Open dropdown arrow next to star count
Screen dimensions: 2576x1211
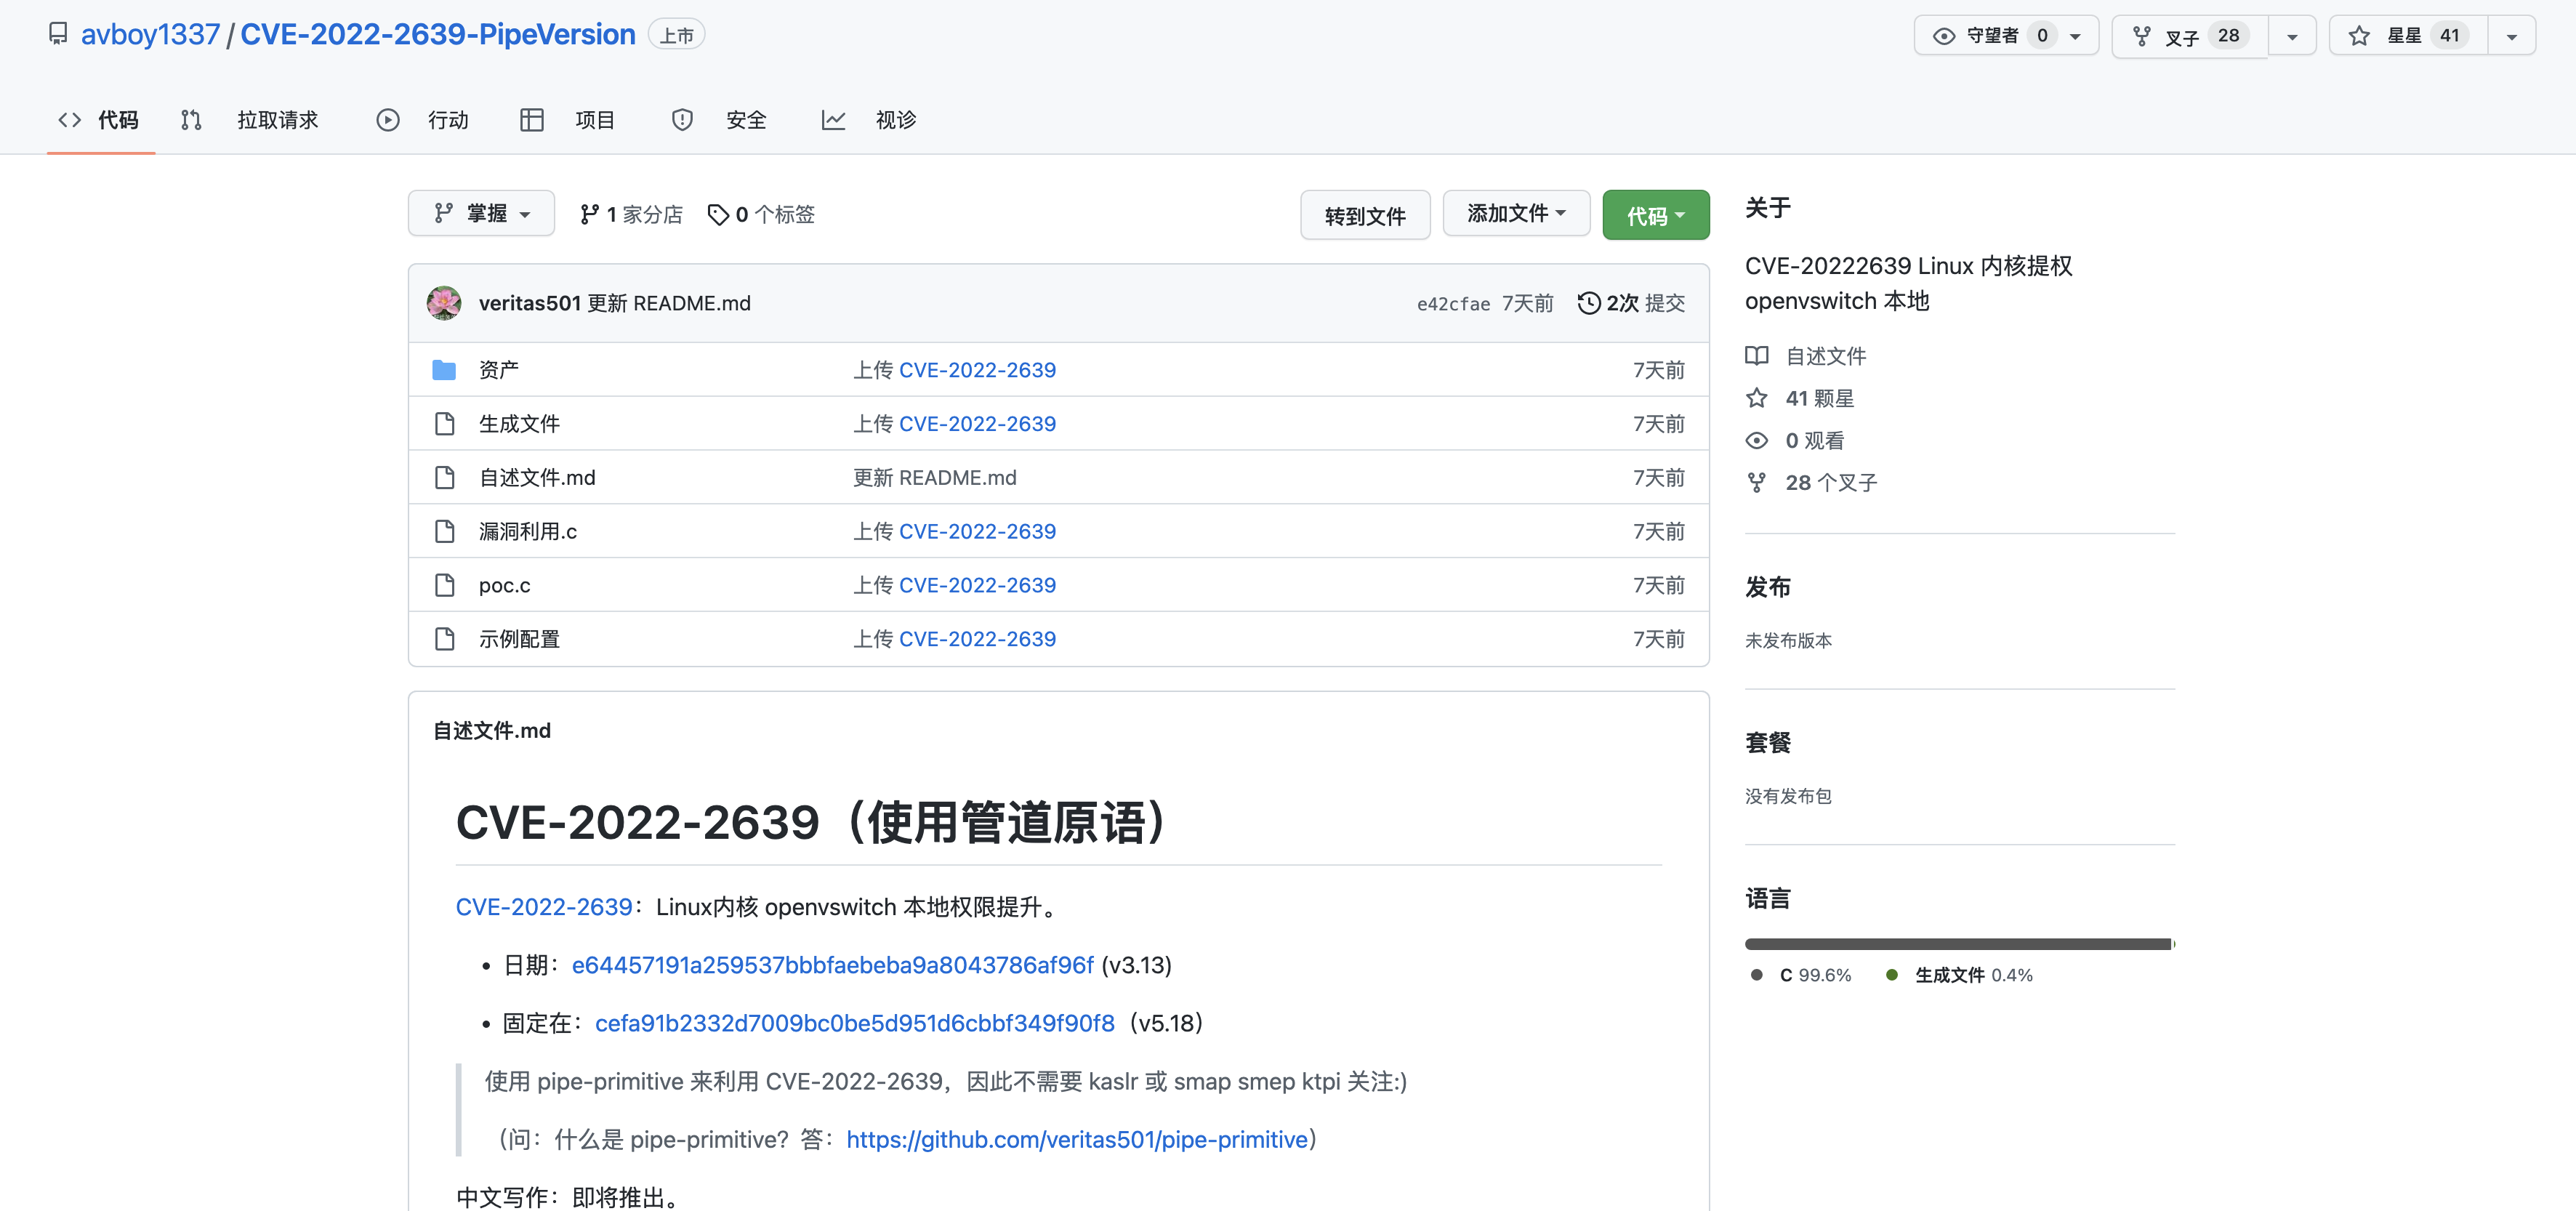pos(2511,37)
